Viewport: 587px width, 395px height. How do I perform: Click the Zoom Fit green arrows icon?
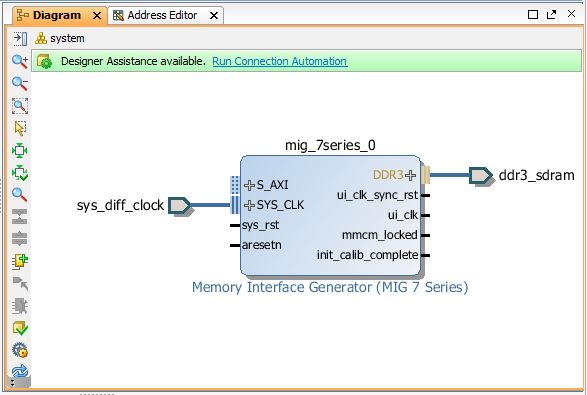point(20,151)
